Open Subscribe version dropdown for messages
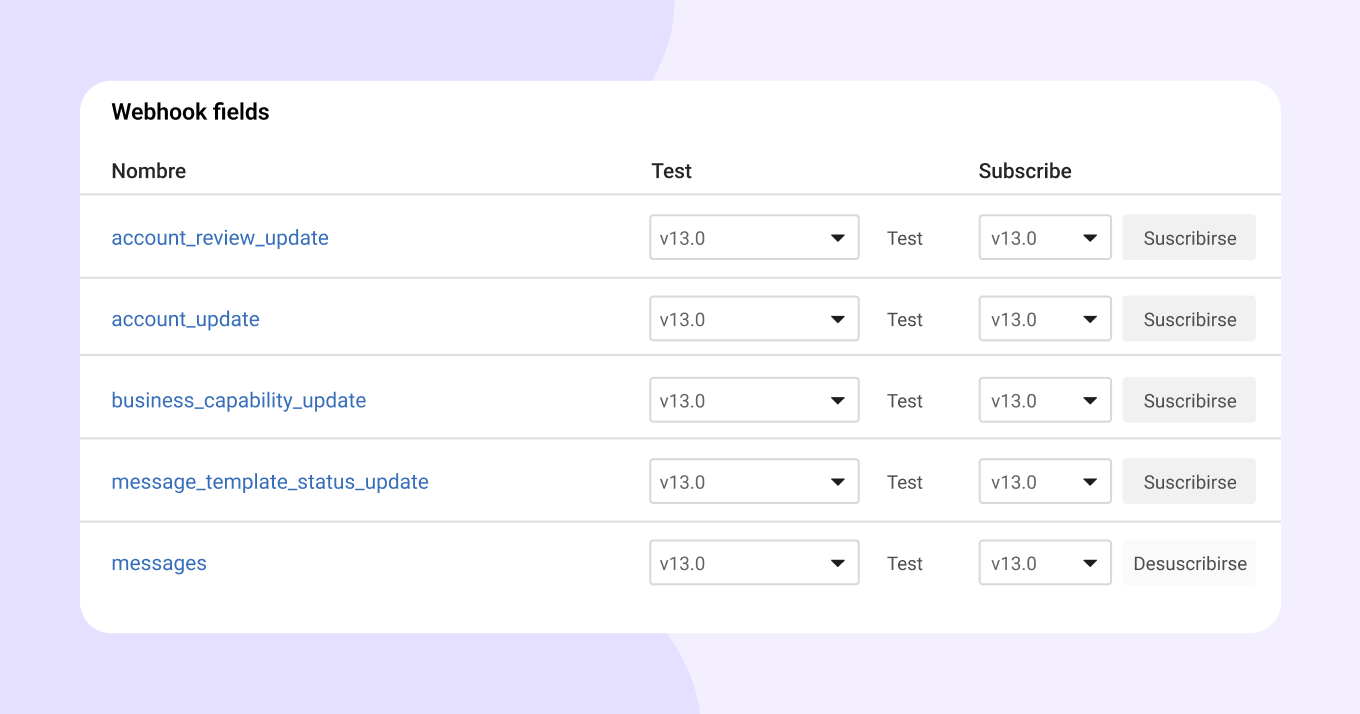This screenshot has width=1360, height=714. tap(1044, 563)
